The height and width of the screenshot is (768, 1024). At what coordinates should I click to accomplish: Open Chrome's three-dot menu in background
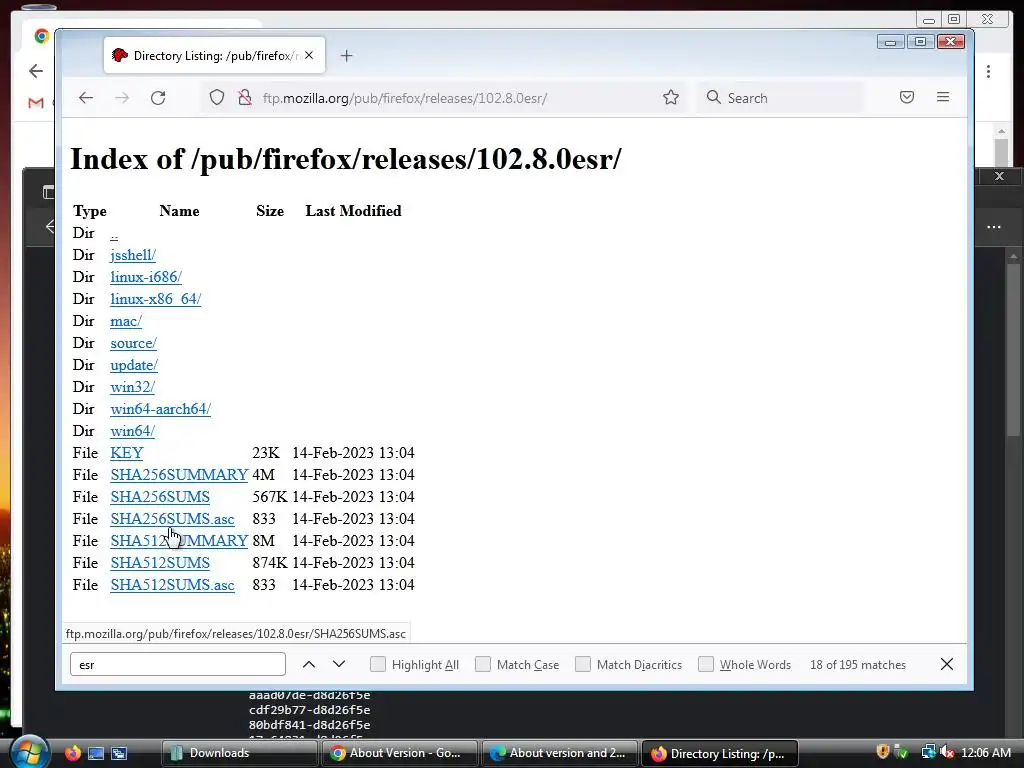pyautogui.click(x=988, y=71)
